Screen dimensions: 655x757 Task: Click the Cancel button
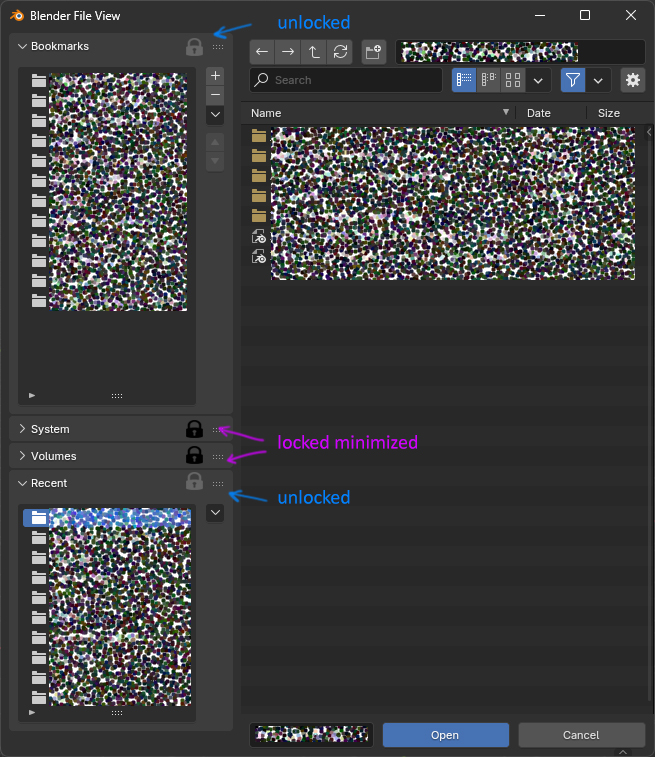[581, 735]
